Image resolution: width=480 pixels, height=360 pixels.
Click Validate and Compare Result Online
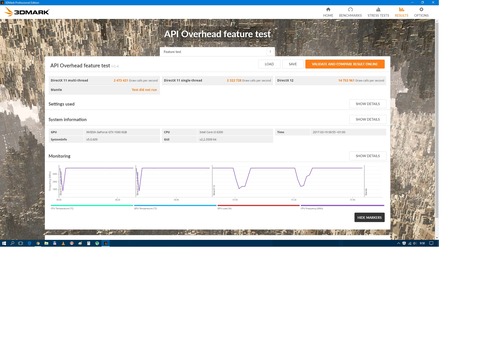tap(345, 64)
